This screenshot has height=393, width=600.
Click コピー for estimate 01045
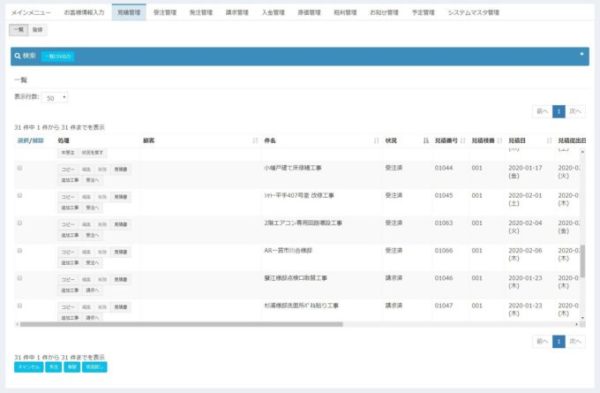click(x=68, y=197)
